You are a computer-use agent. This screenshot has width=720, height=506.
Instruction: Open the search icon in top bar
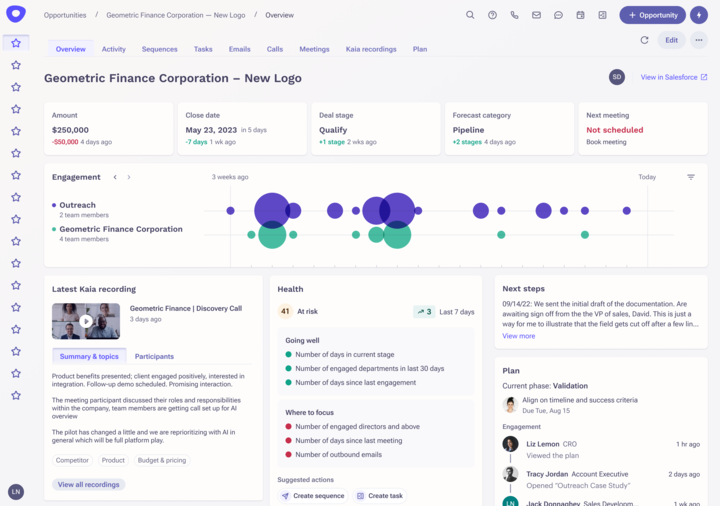click(470, 15)
